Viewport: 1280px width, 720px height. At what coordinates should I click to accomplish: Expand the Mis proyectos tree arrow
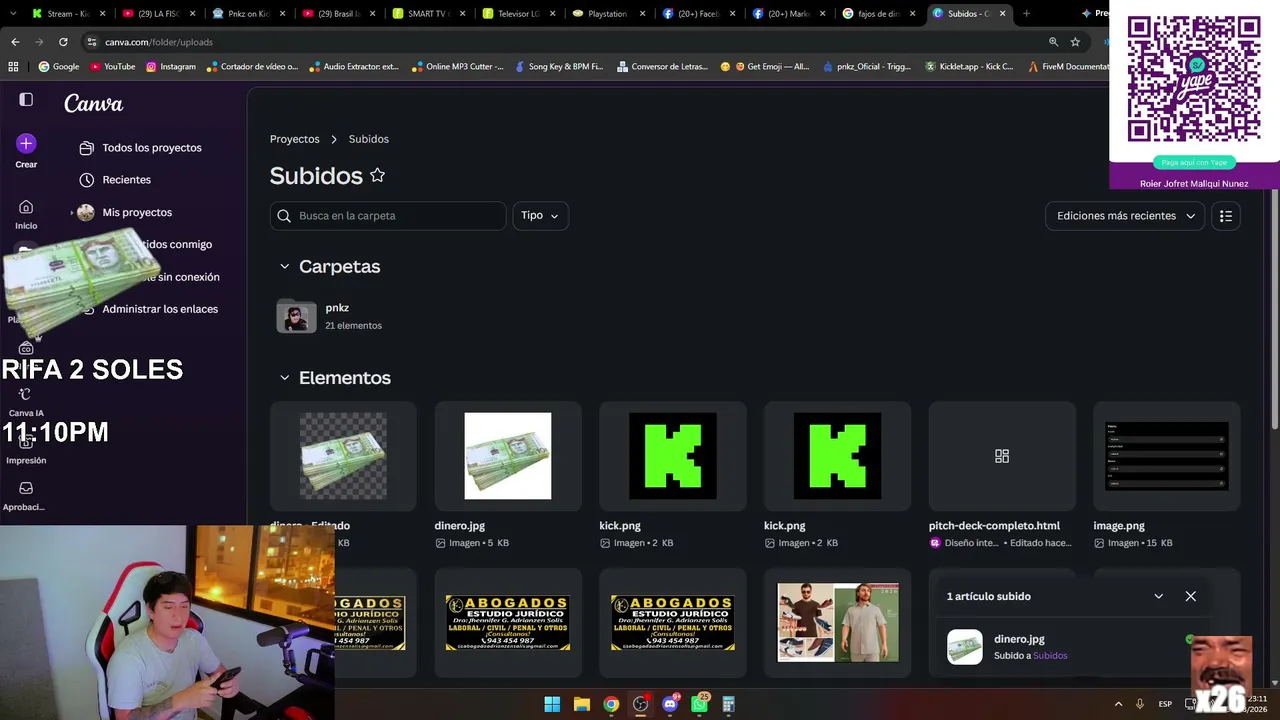click(x=71, y=212)
